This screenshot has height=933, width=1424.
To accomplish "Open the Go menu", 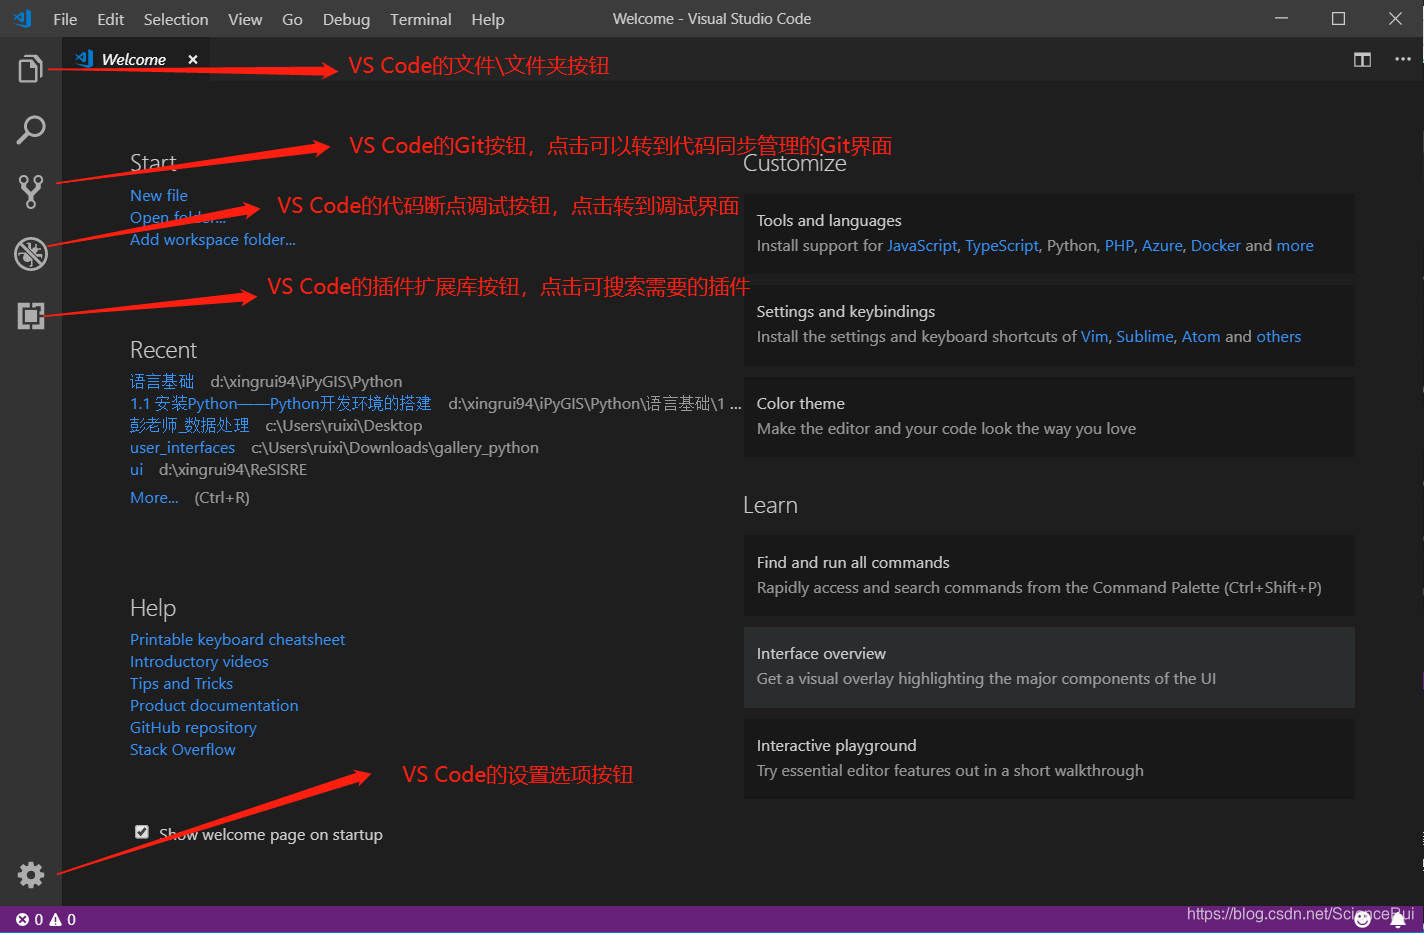I will [x=292, y=19].
